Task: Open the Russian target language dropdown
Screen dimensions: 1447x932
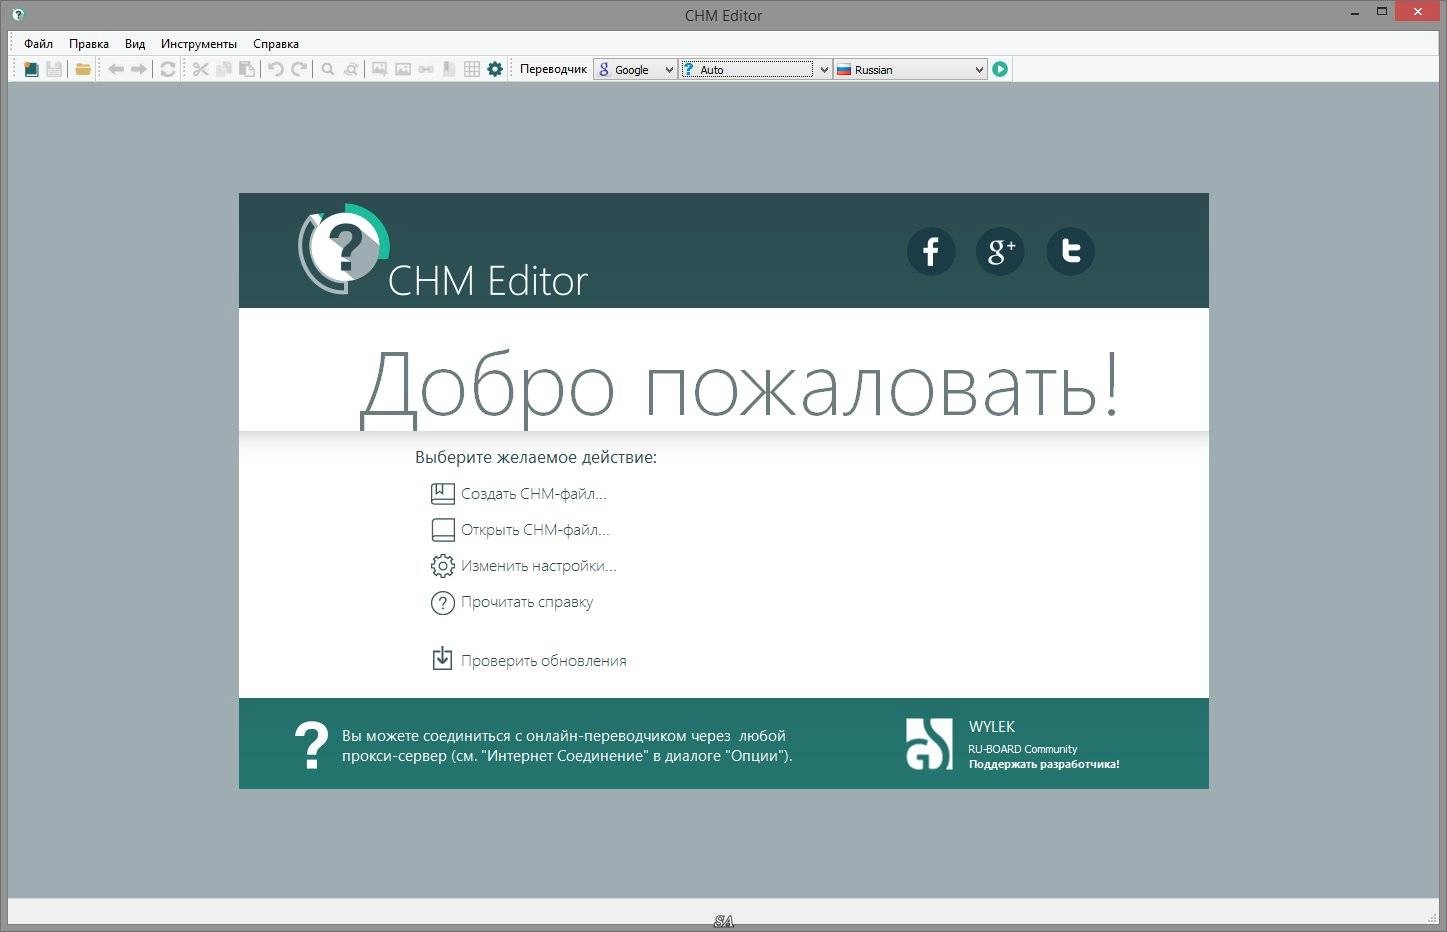Action: point(911,69)
